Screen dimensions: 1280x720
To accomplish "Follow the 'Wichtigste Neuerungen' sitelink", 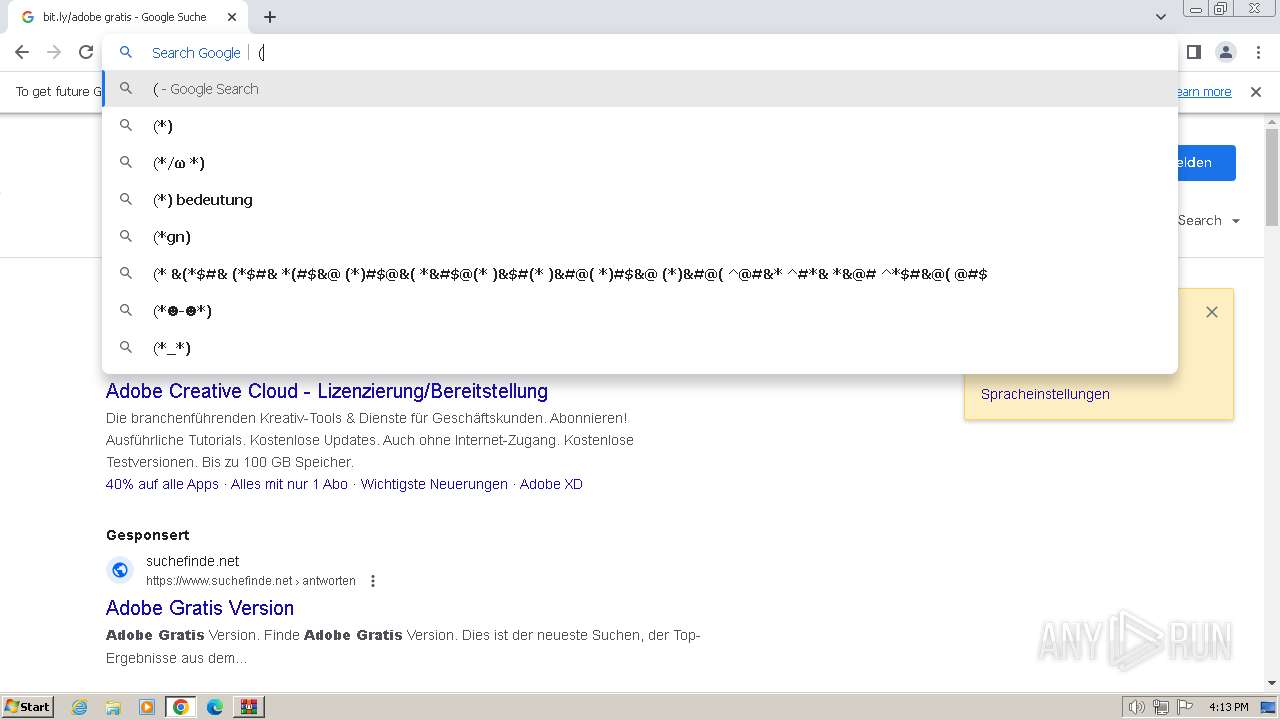I will 434,484.
